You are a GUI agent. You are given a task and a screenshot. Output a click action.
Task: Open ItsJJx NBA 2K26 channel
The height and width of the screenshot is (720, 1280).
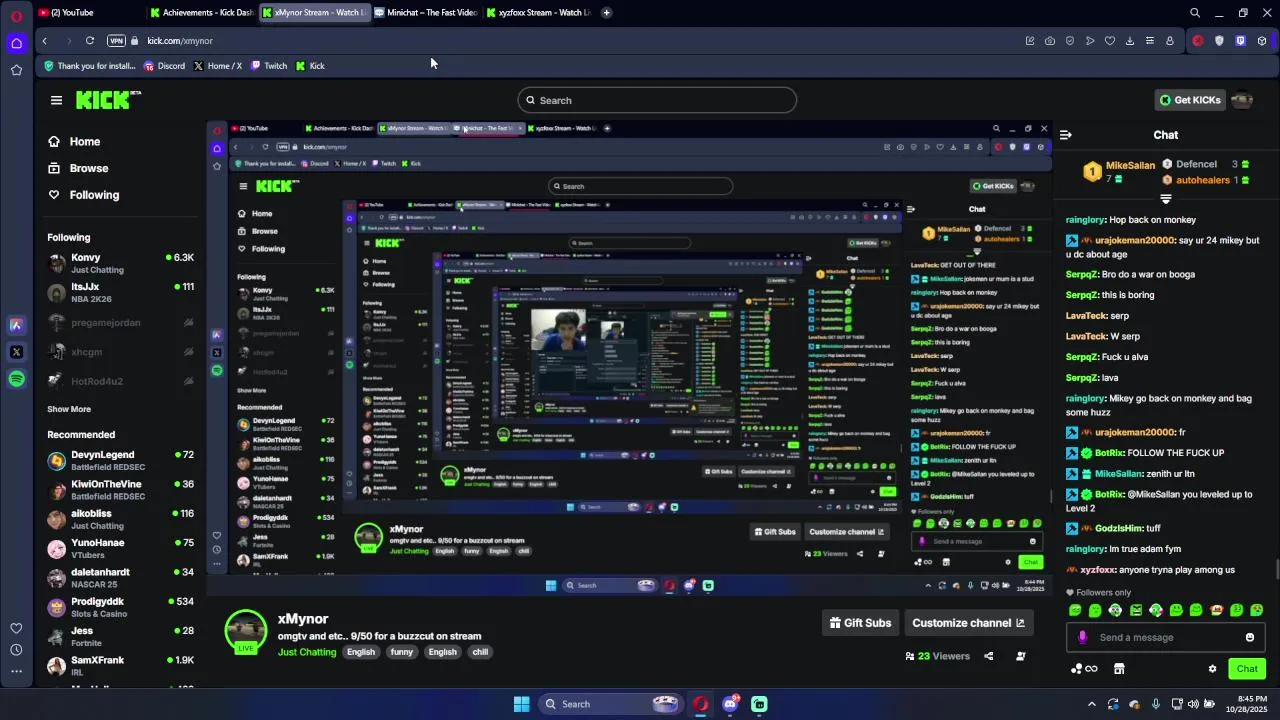tap(120, 293)
